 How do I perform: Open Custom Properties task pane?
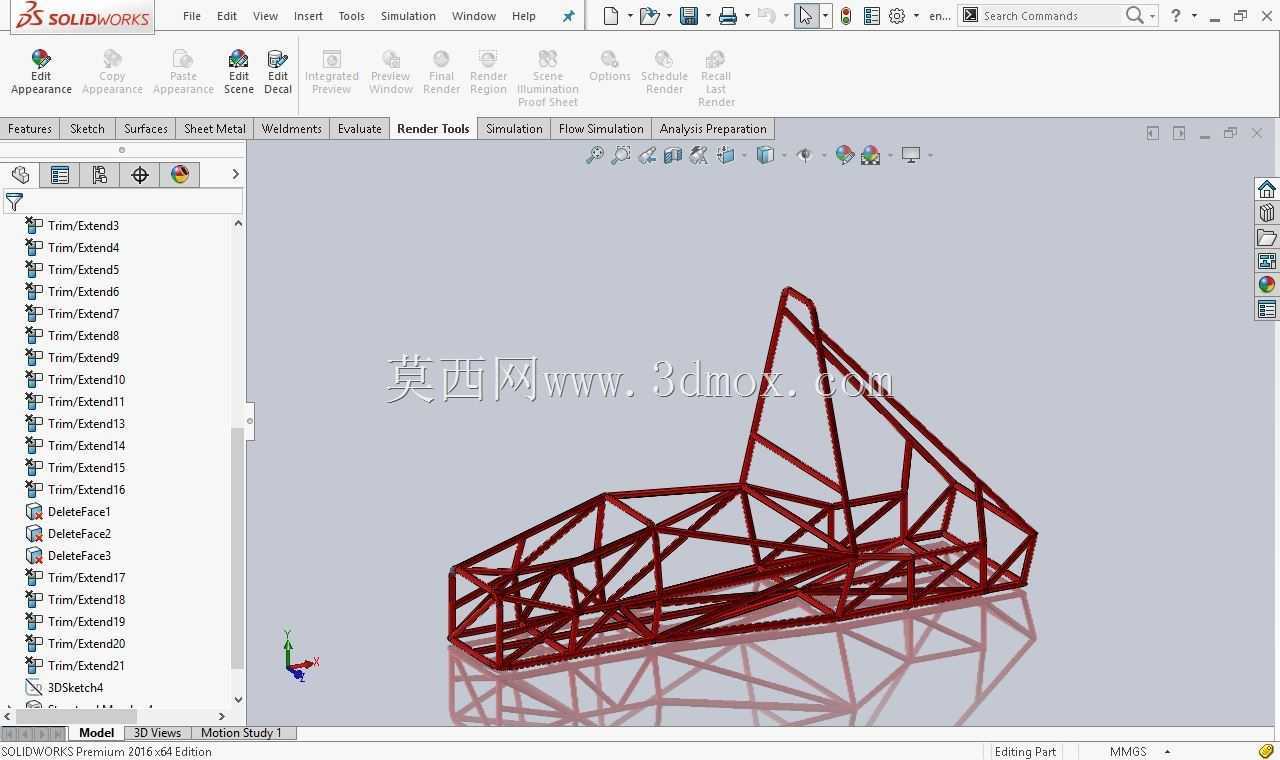[1267, 309]
